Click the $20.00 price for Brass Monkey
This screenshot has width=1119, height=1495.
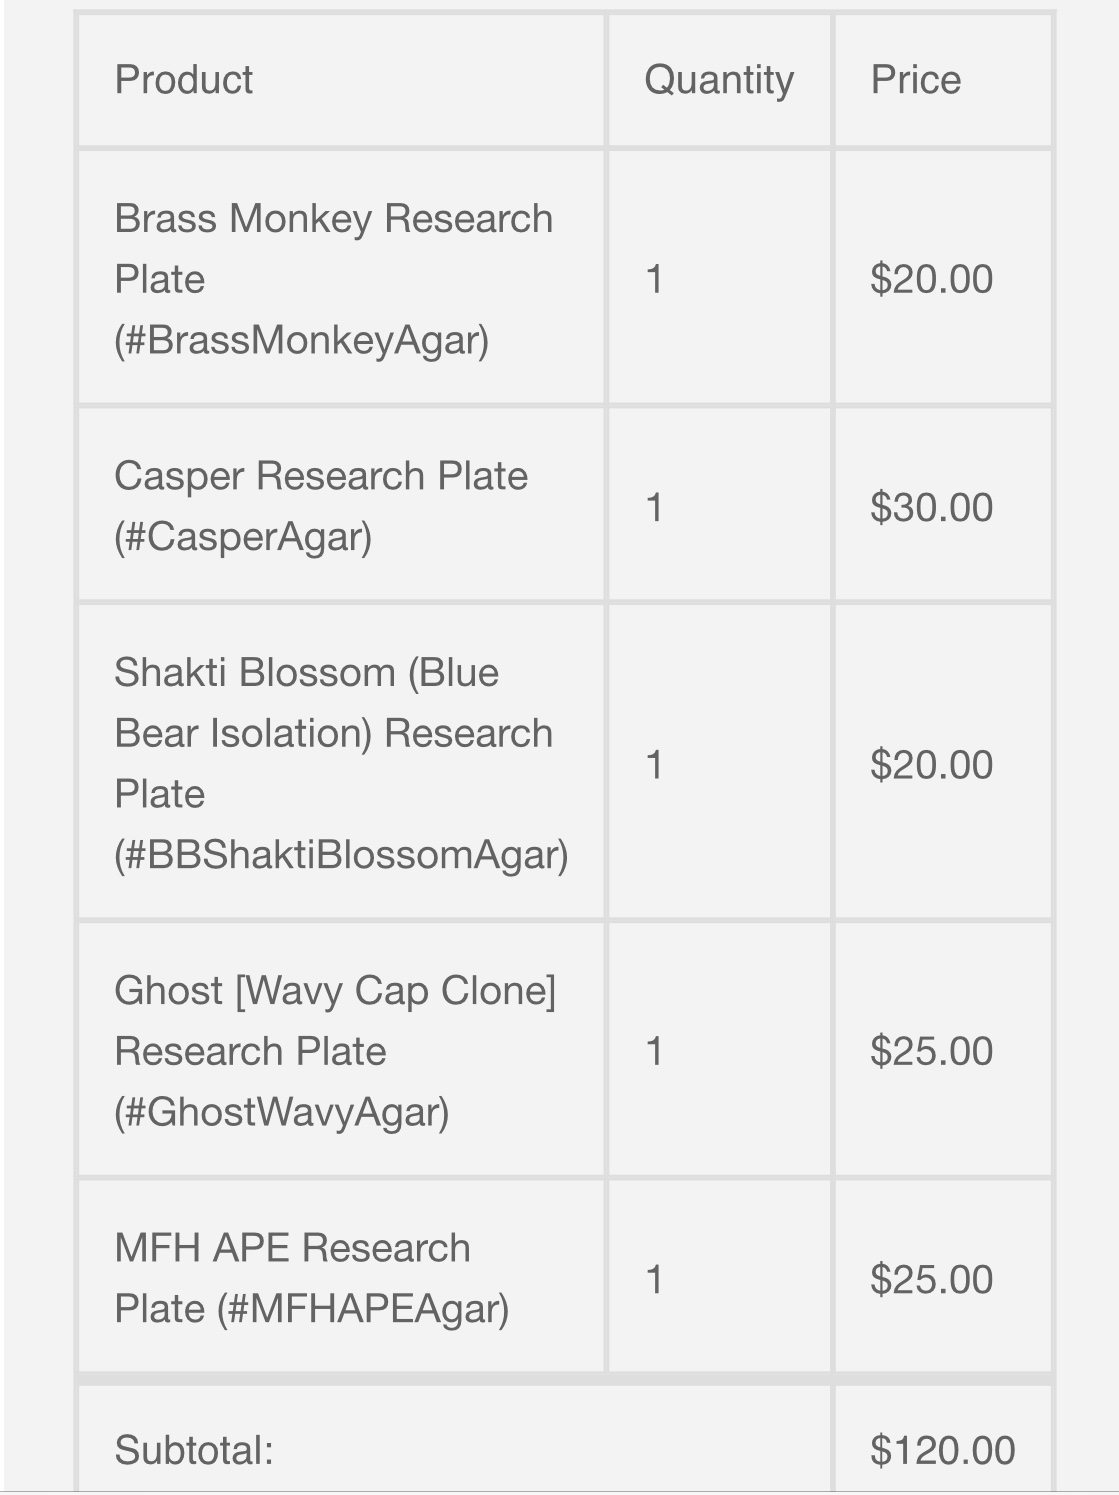(931, 279)
